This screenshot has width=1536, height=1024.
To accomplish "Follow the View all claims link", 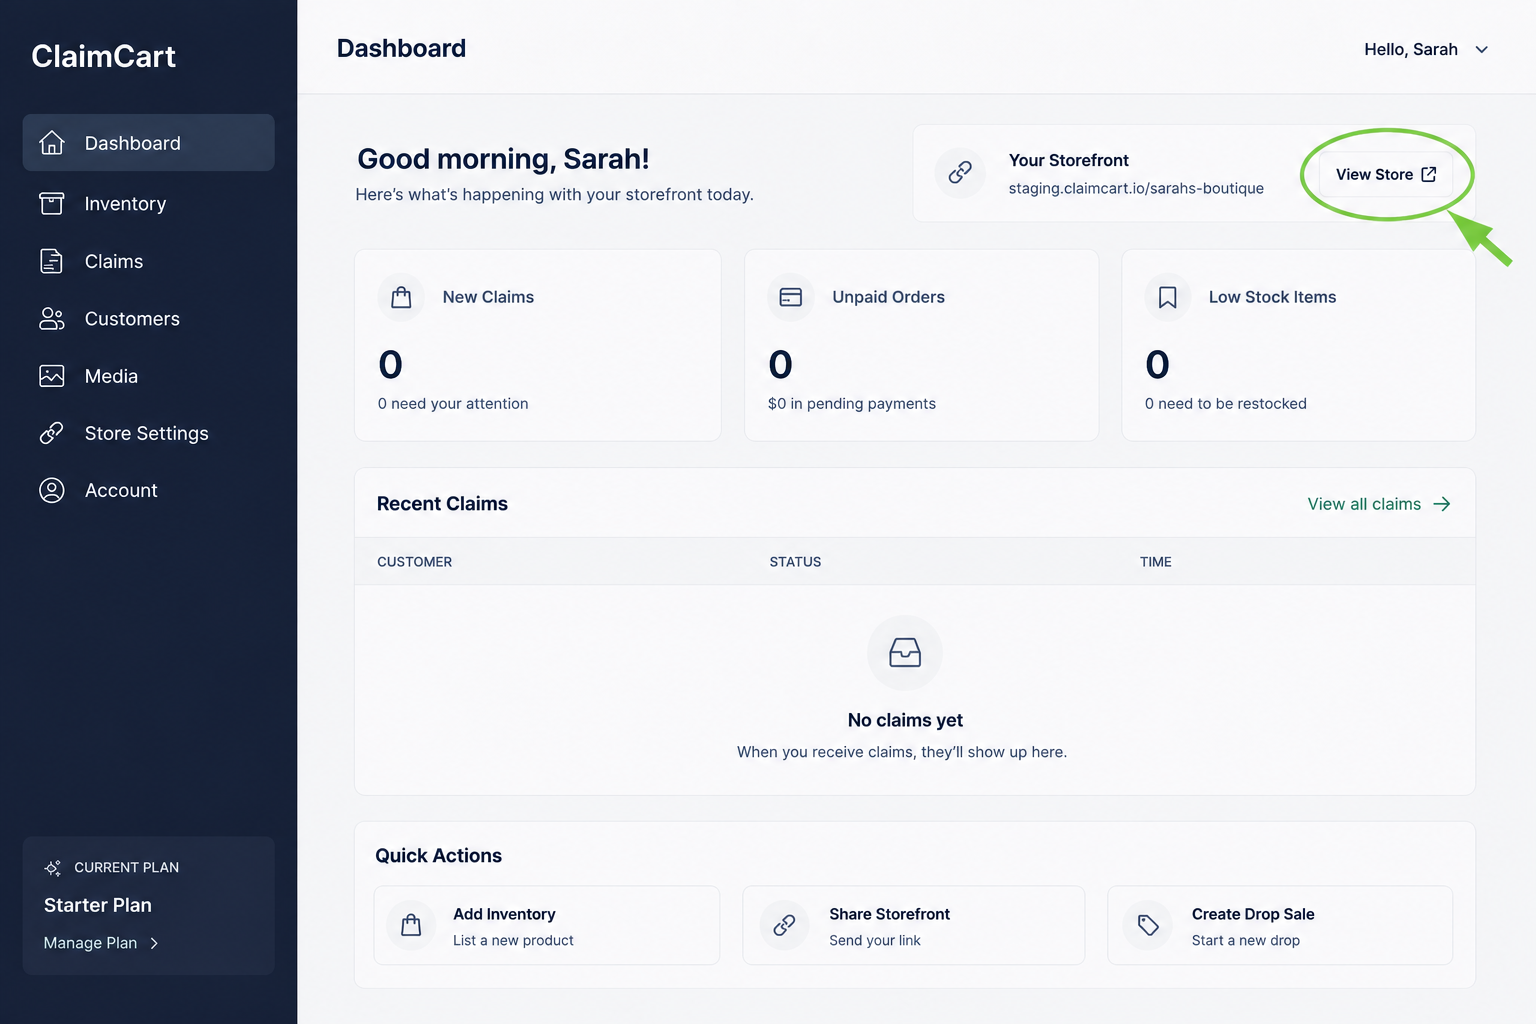I will pyautogui.click(x=1379, y=504).
